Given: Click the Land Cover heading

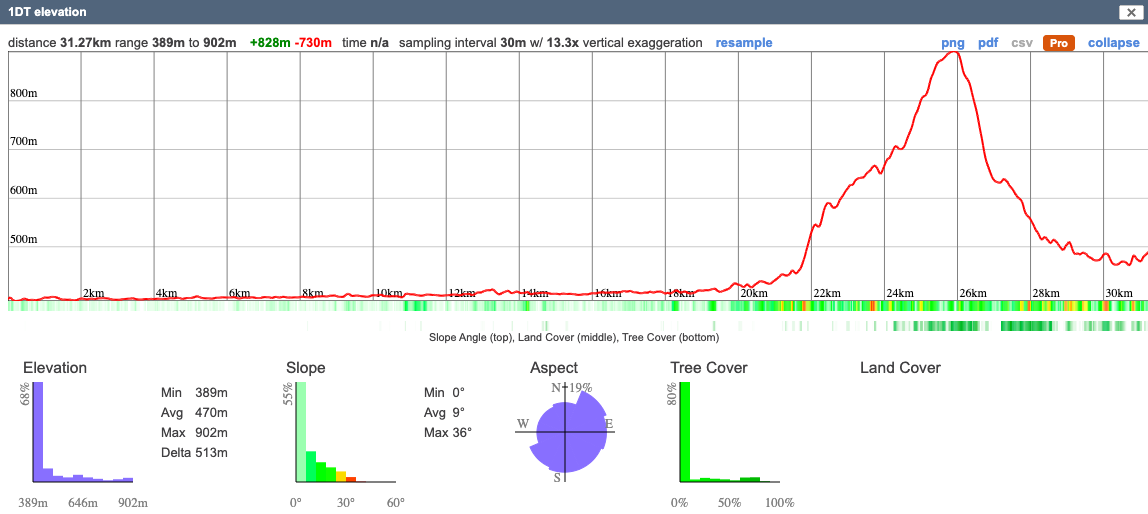Looking at the screenshot, I should tap(900, 368).
